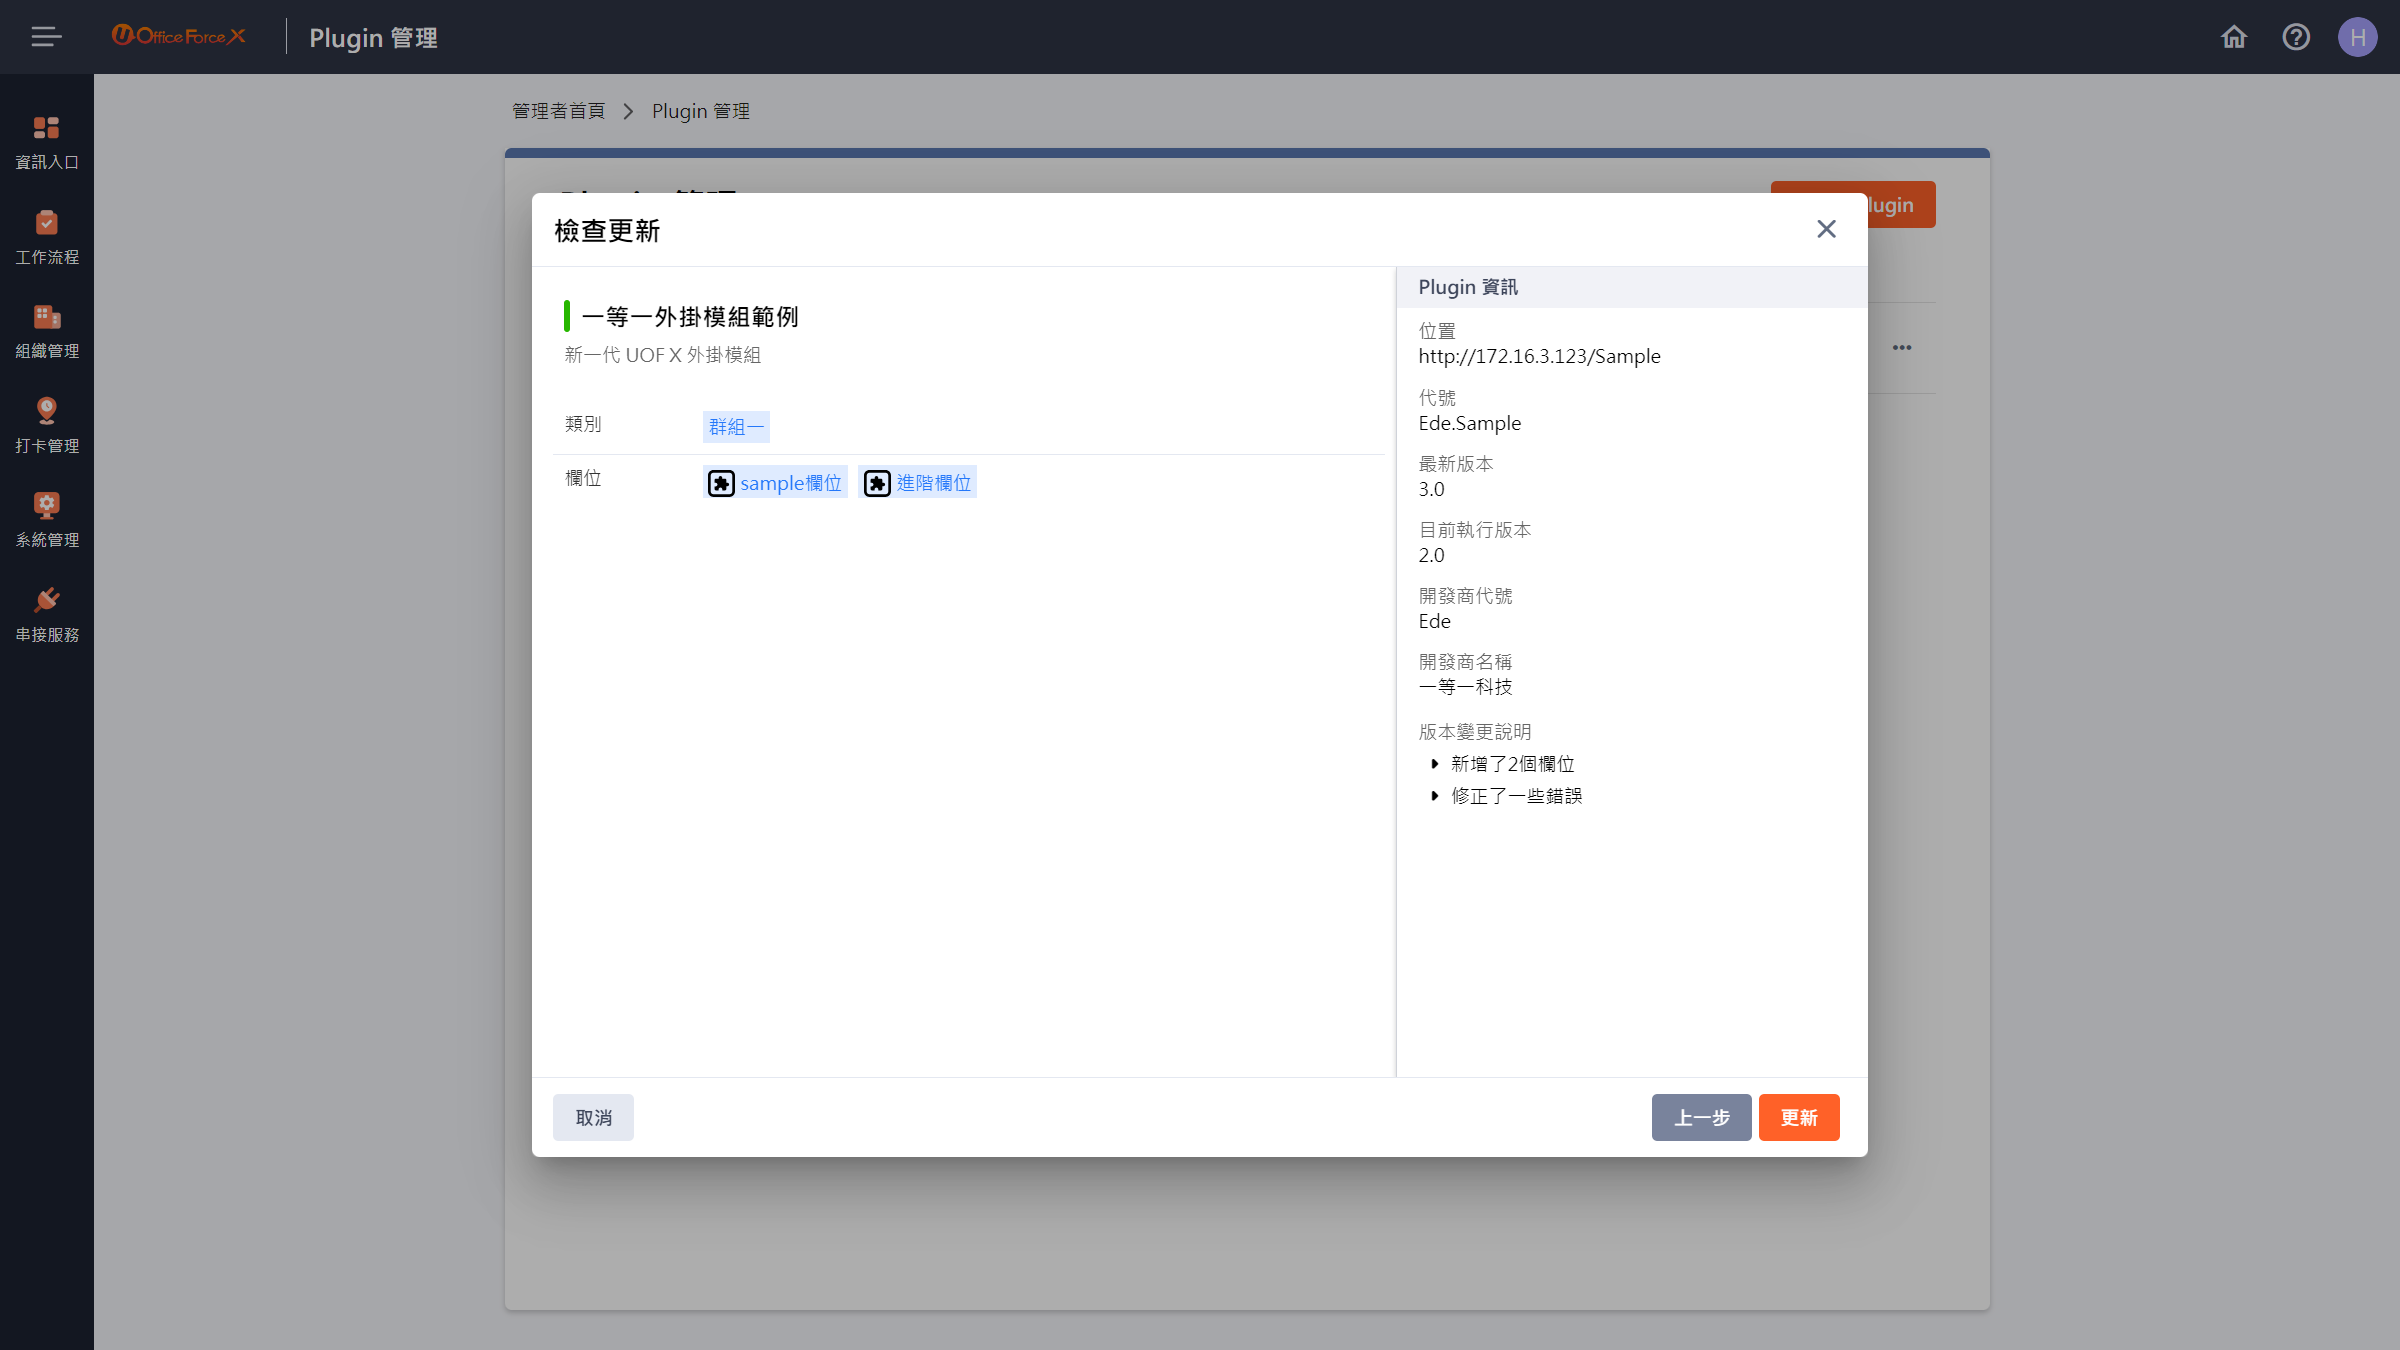Click the 檢查更新 dialog title
This screenshot has width=2400, height=1350.
coord(607,231)
